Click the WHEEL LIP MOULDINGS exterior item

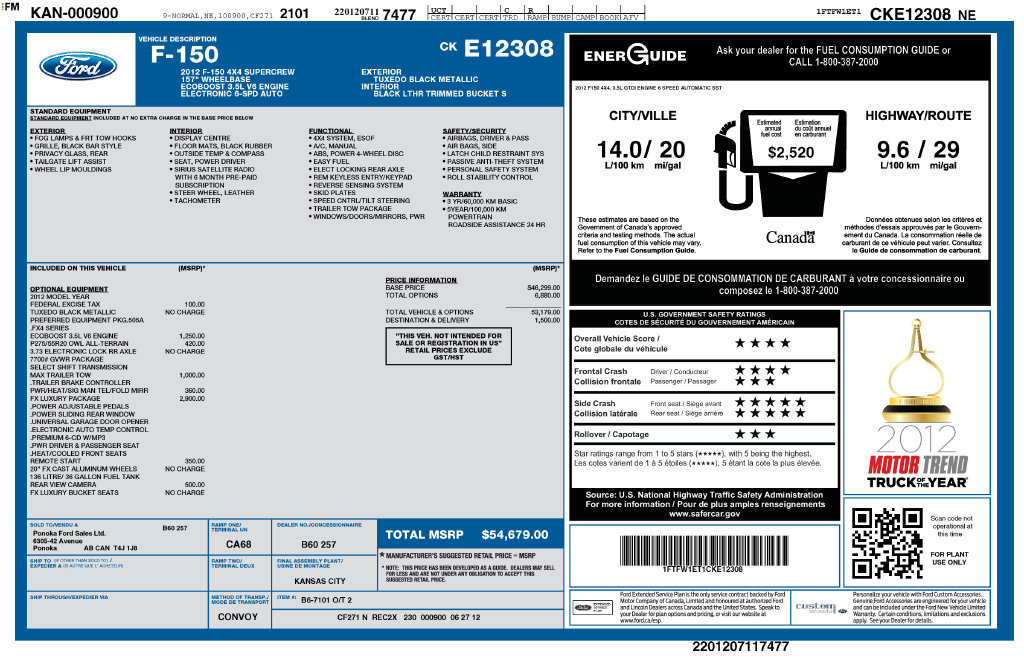pyautogui.click(x=72, y=169)
